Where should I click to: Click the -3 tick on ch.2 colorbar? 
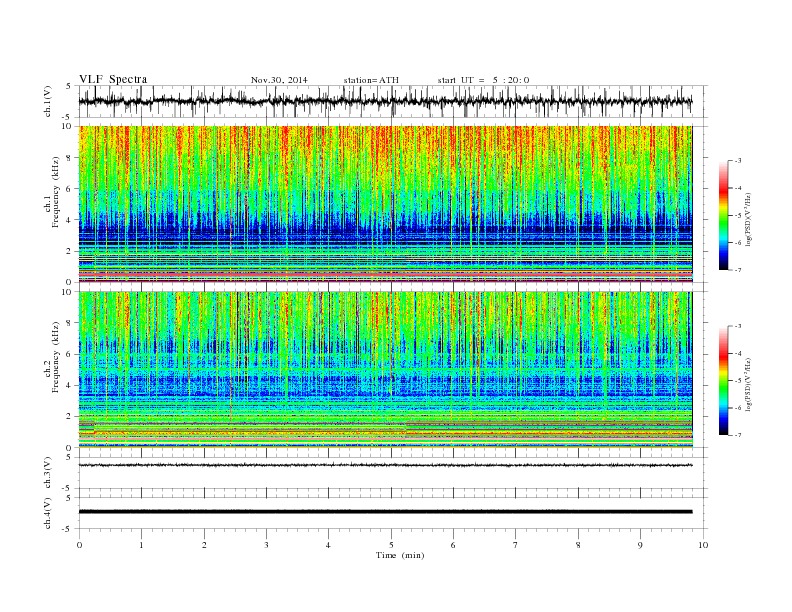[738, 326]
